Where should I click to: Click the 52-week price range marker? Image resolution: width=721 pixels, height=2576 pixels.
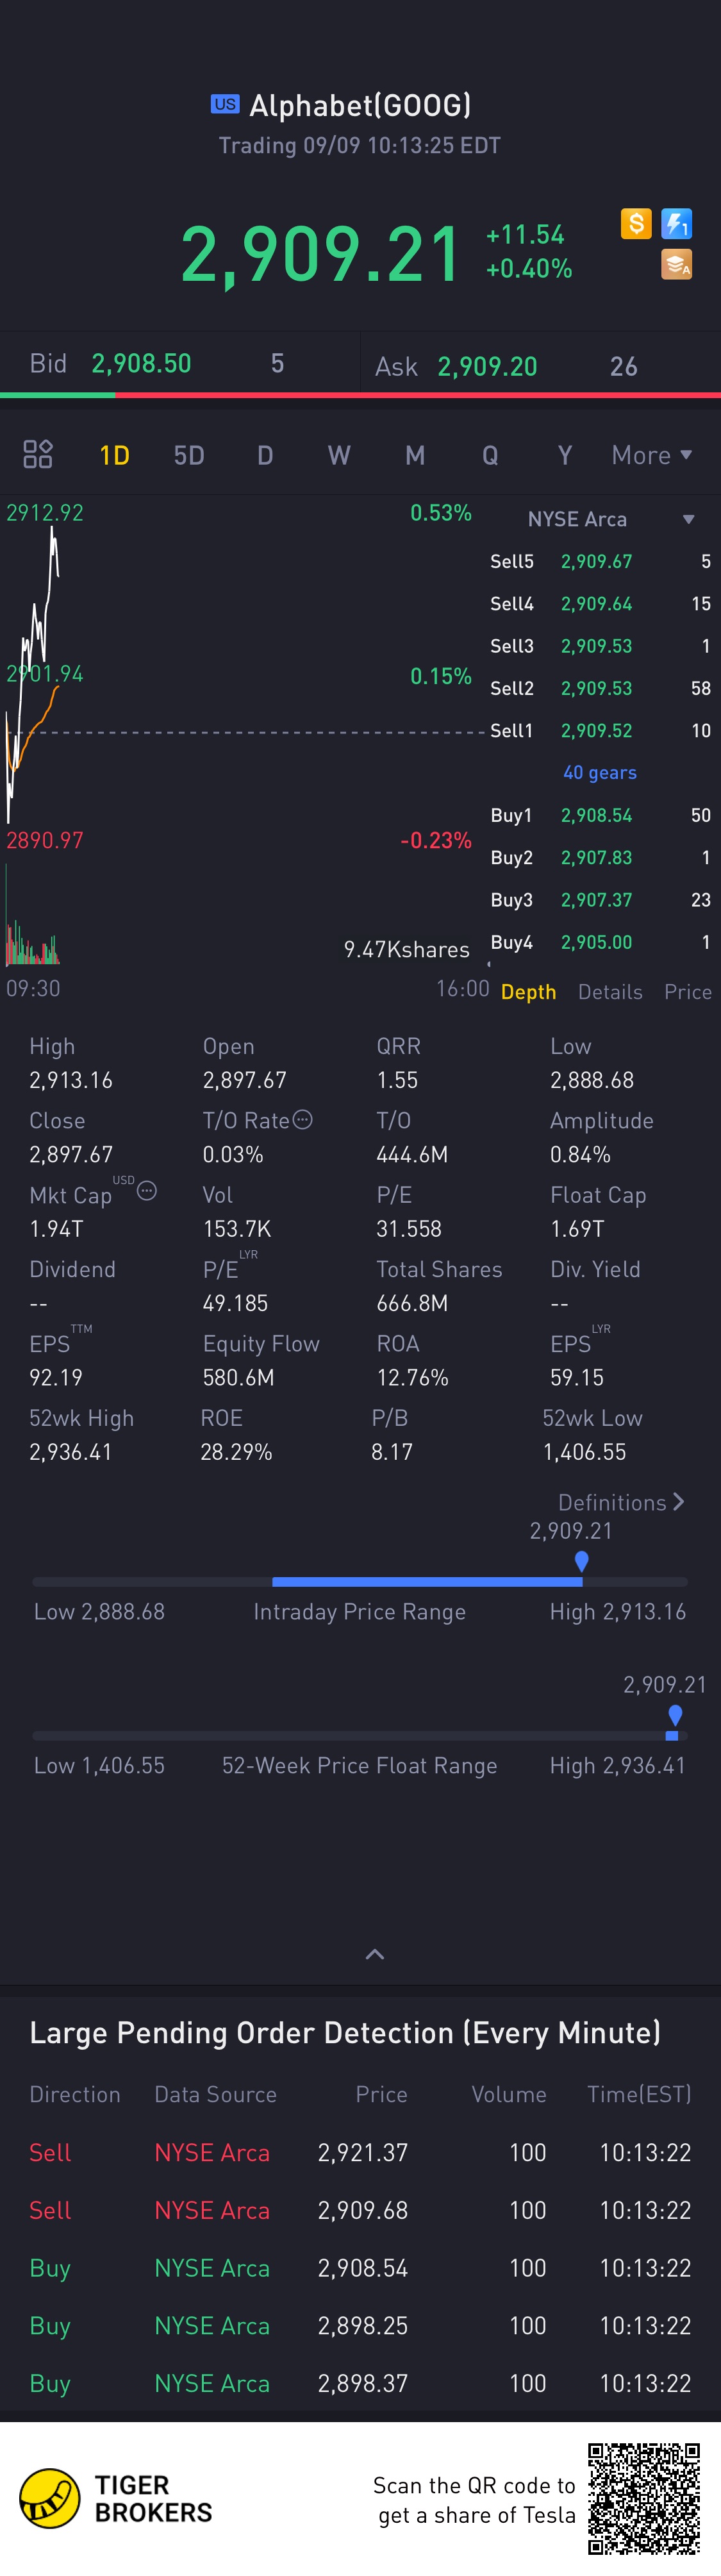coord(675,1718)
